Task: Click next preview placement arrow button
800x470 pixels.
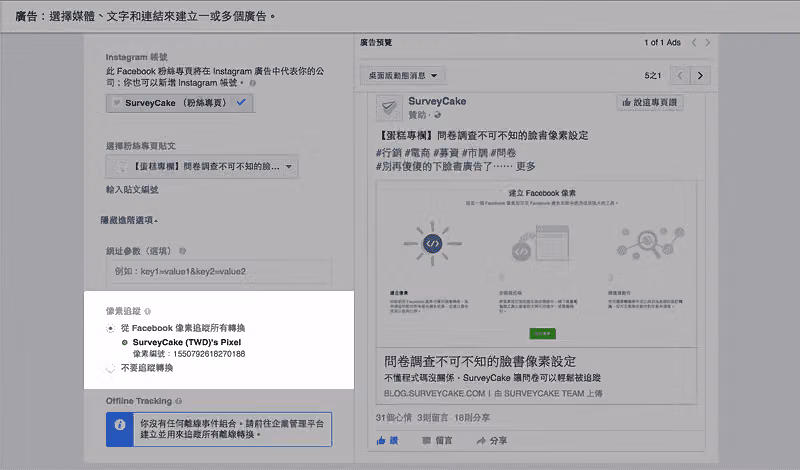Action: (700, 76)
